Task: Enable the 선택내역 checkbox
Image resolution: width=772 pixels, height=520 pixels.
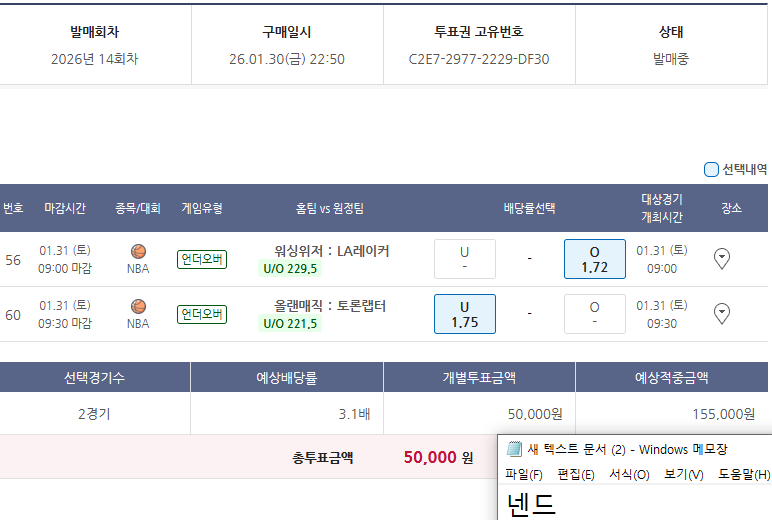Action: [712, 170]
